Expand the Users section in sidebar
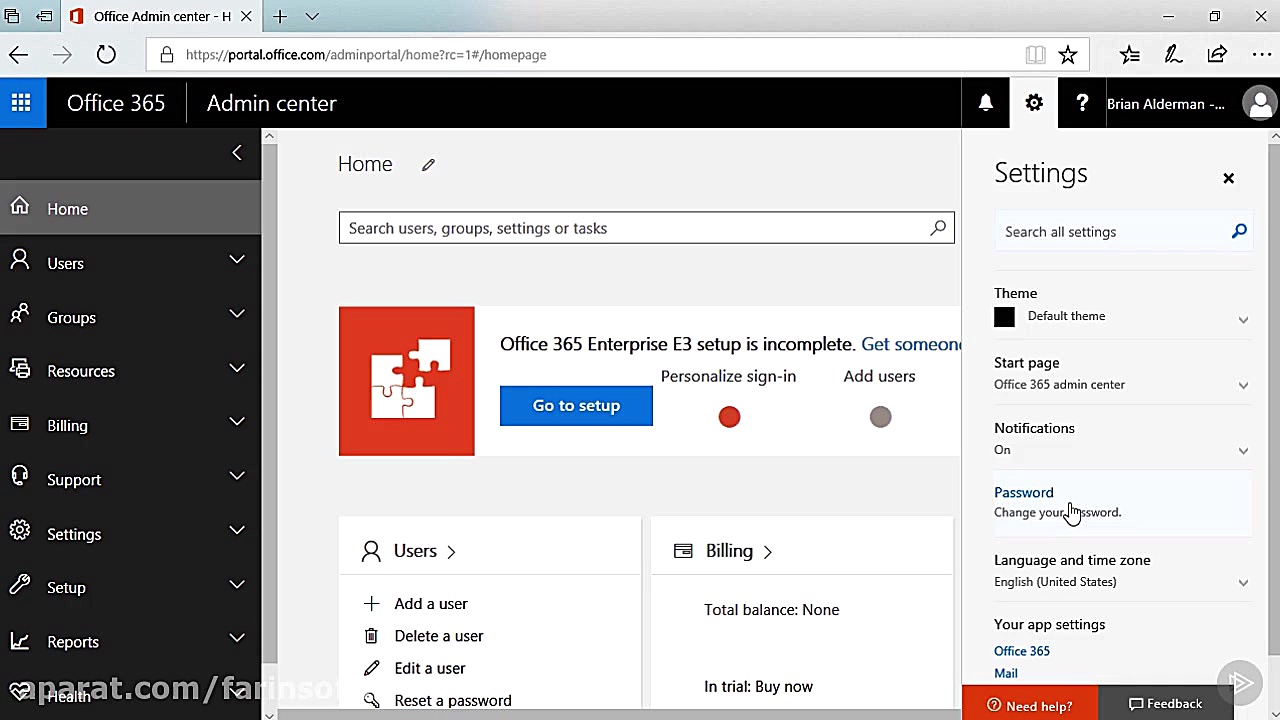Viewport: 1280px width, 720px height. 237,260
